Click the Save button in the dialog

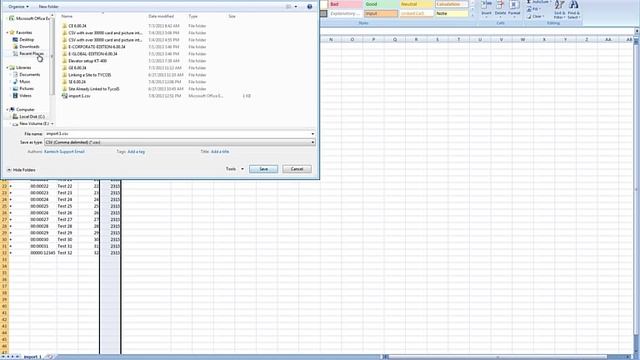pyautogui.click(x=263, y=169)
